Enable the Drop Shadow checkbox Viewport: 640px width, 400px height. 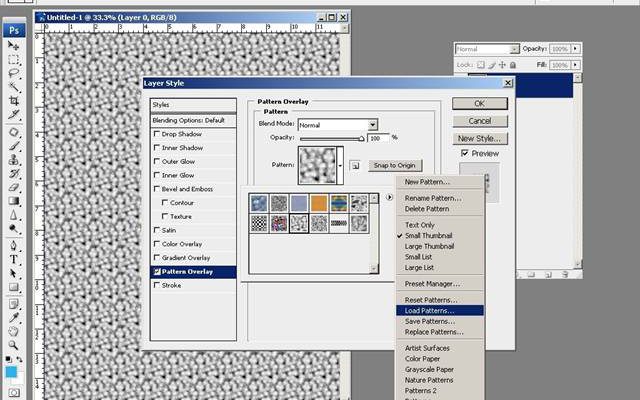[x=156, y=133]
